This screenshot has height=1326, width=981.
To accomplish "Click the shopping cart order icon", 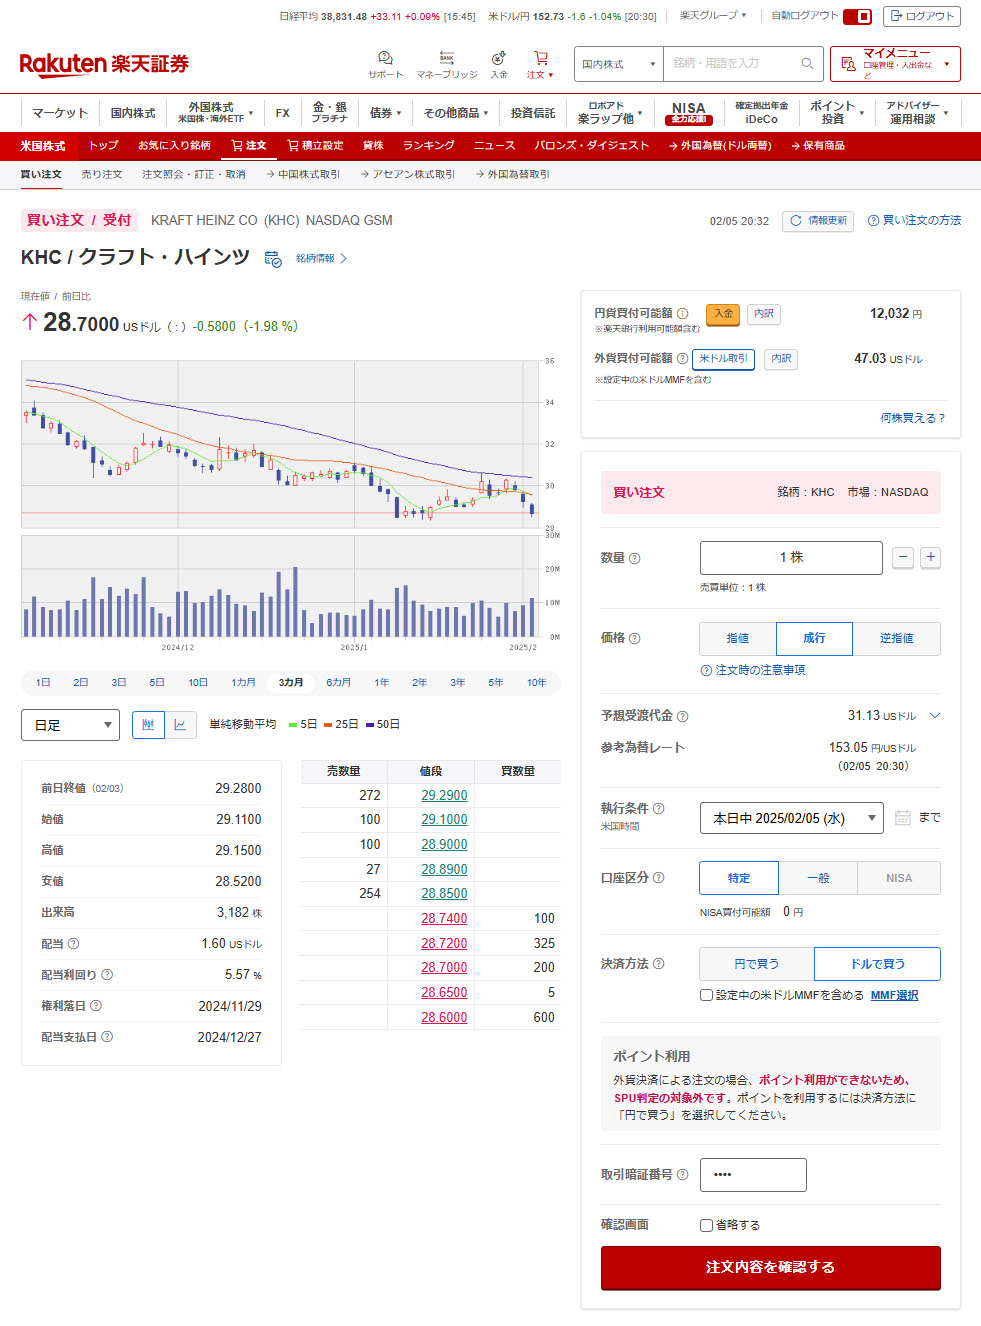I will [x=540, y=58].
